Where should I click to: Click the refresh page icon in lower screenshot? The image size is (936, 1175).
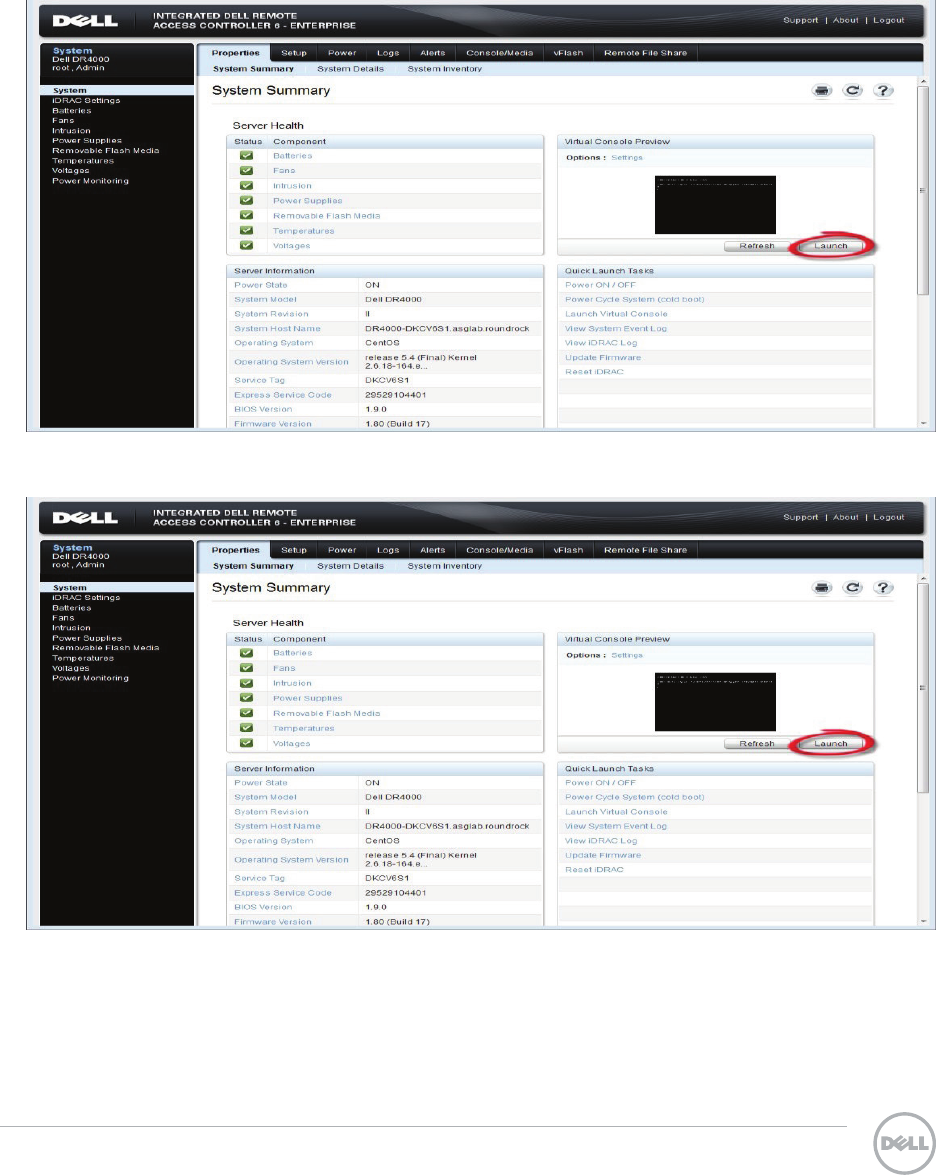853,588
